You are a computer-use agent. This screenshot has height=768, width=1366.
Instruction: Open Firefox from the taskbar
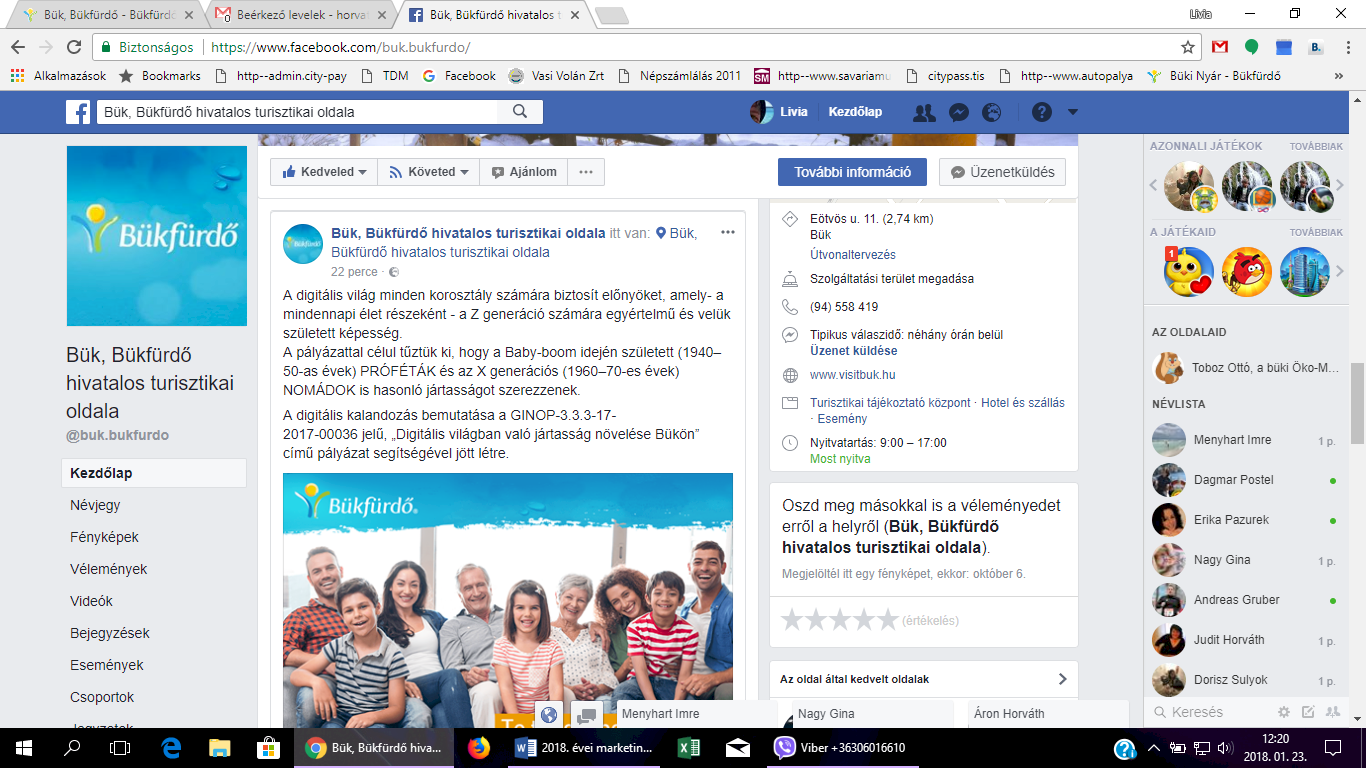tap(479, 747)
